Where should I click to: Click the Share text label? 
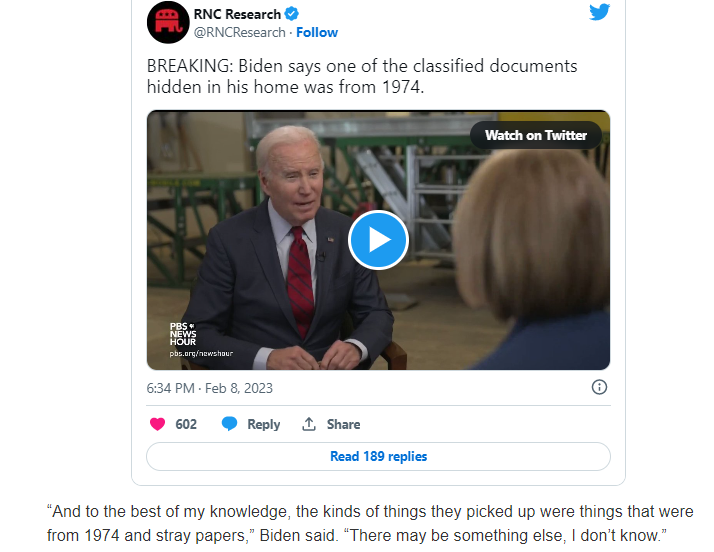(343, 424)
